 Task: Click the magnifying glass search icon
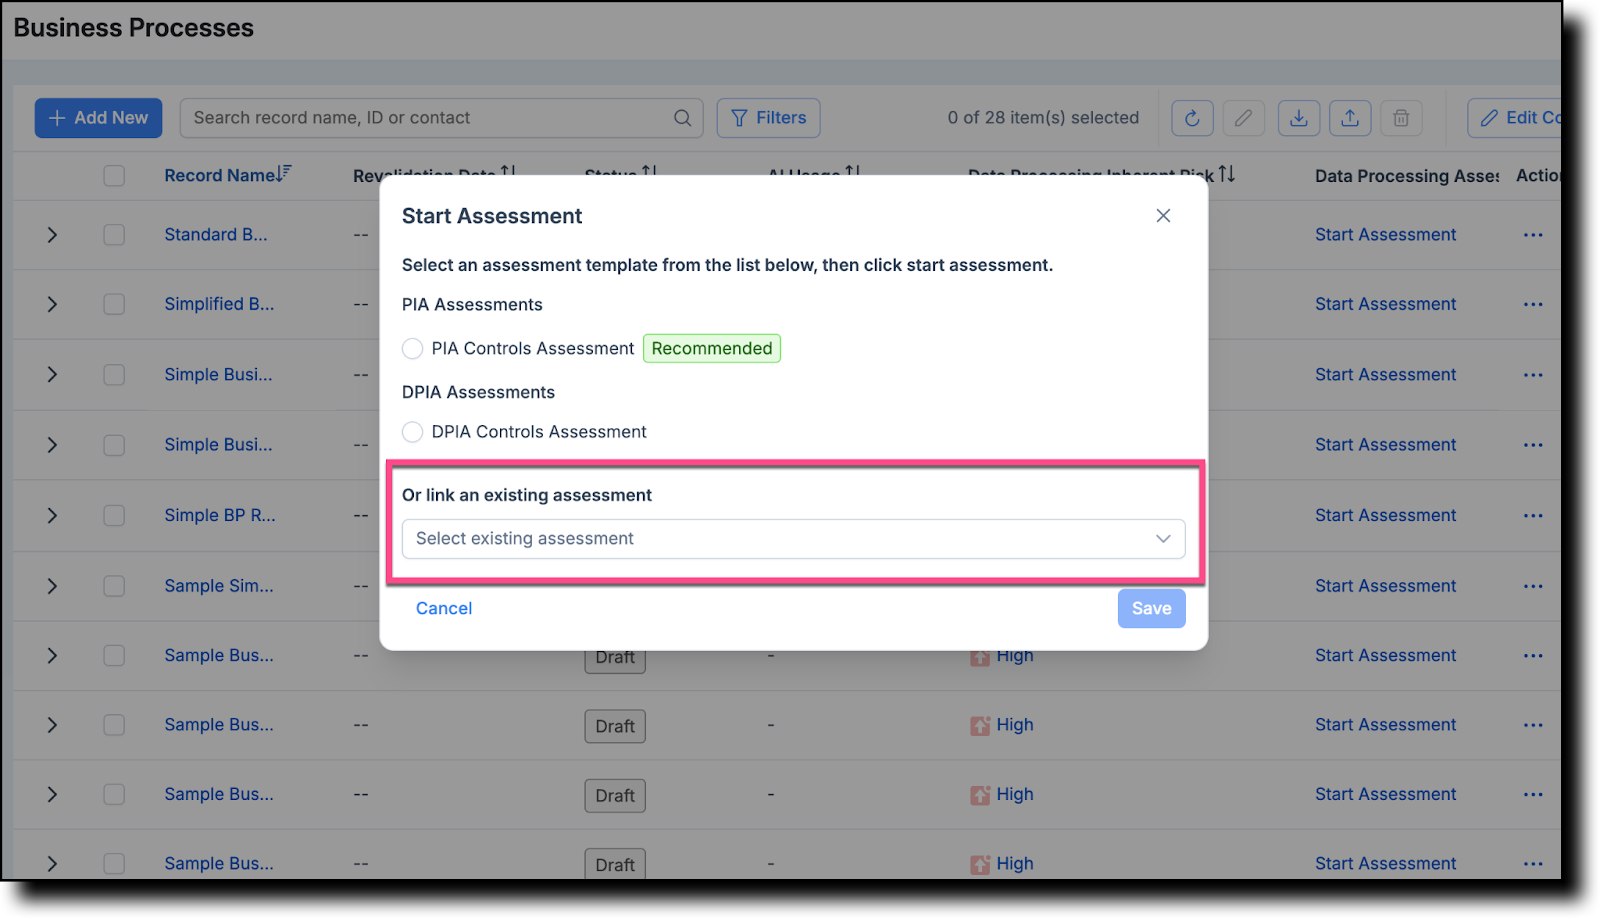(x=683, y=118)
